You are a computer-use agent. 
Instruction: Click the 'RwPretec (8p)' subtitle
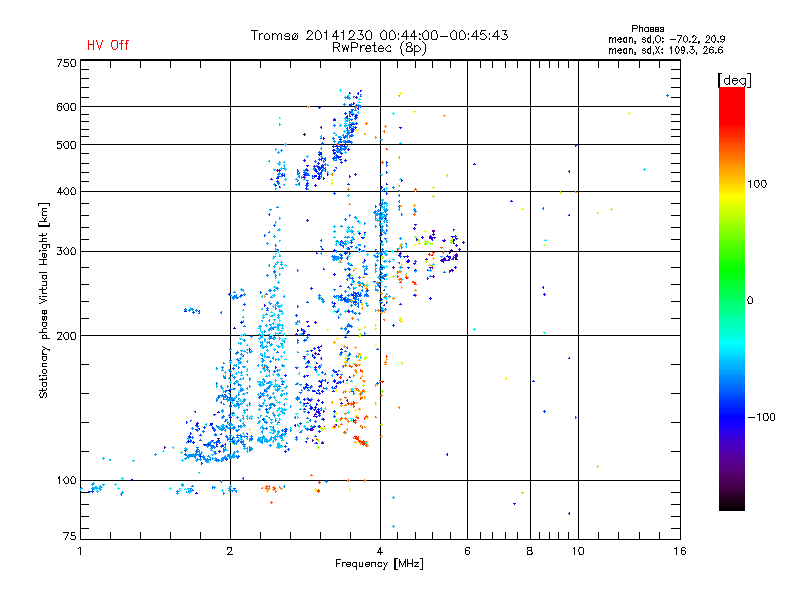pyautogui.click(x=379, y=48)
